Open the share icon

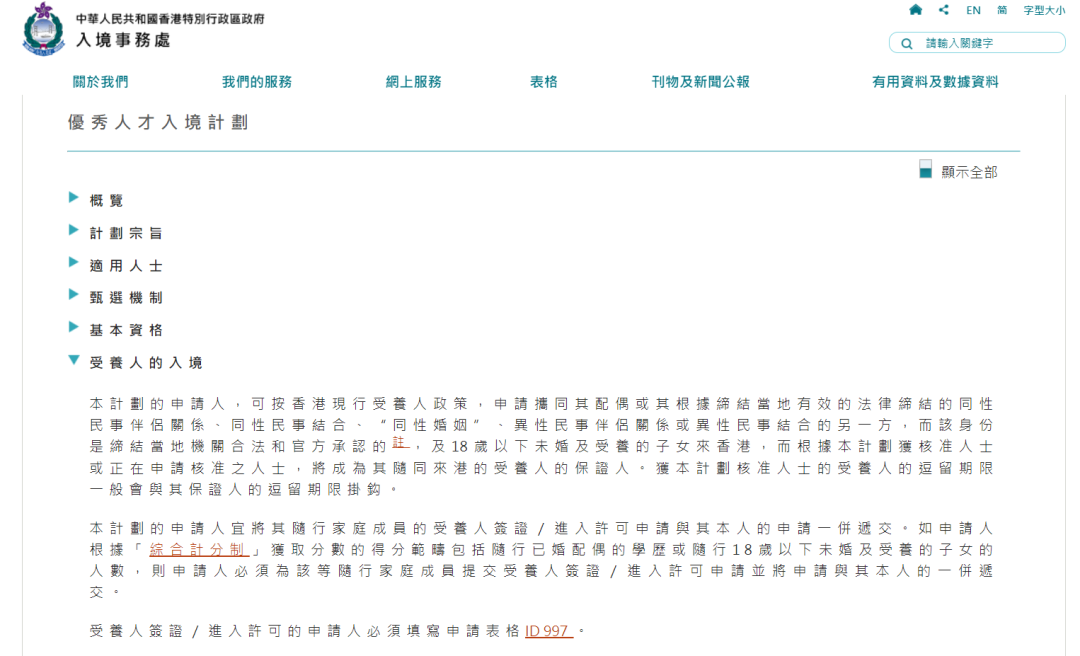coord(944,10)
